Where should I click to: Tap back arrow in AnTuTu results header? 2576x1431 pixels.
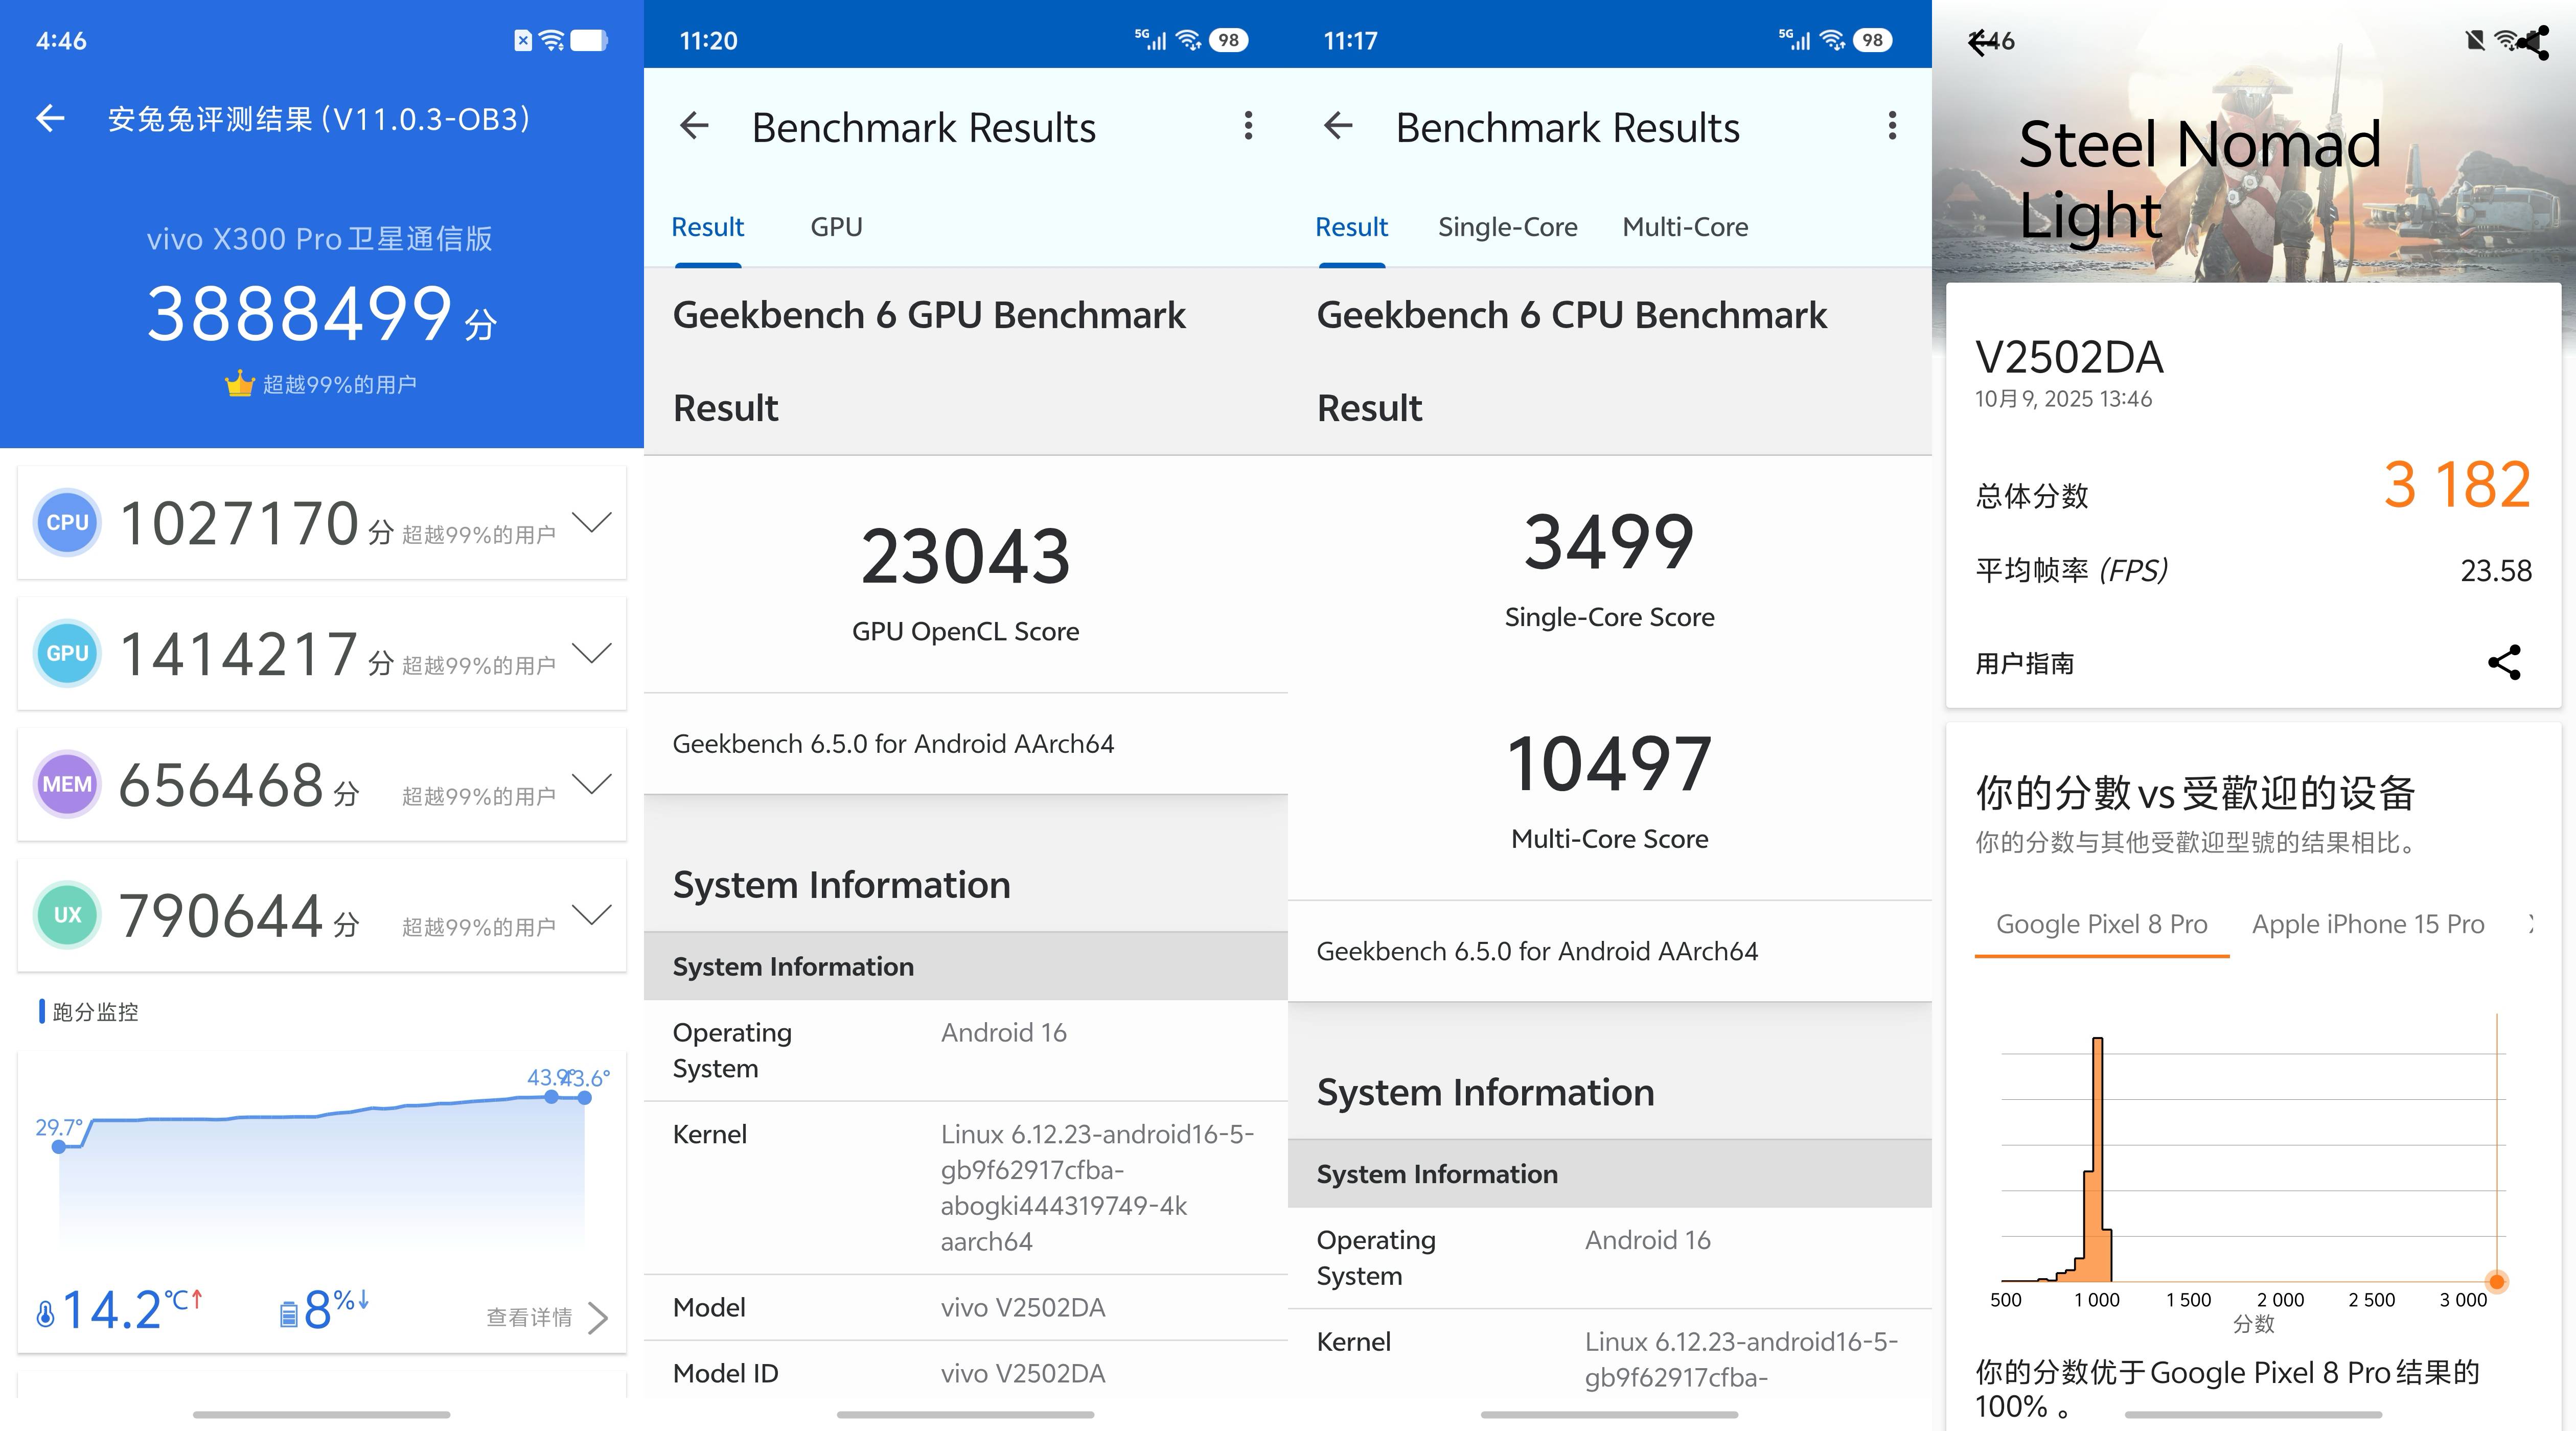(x=50, y=119)
